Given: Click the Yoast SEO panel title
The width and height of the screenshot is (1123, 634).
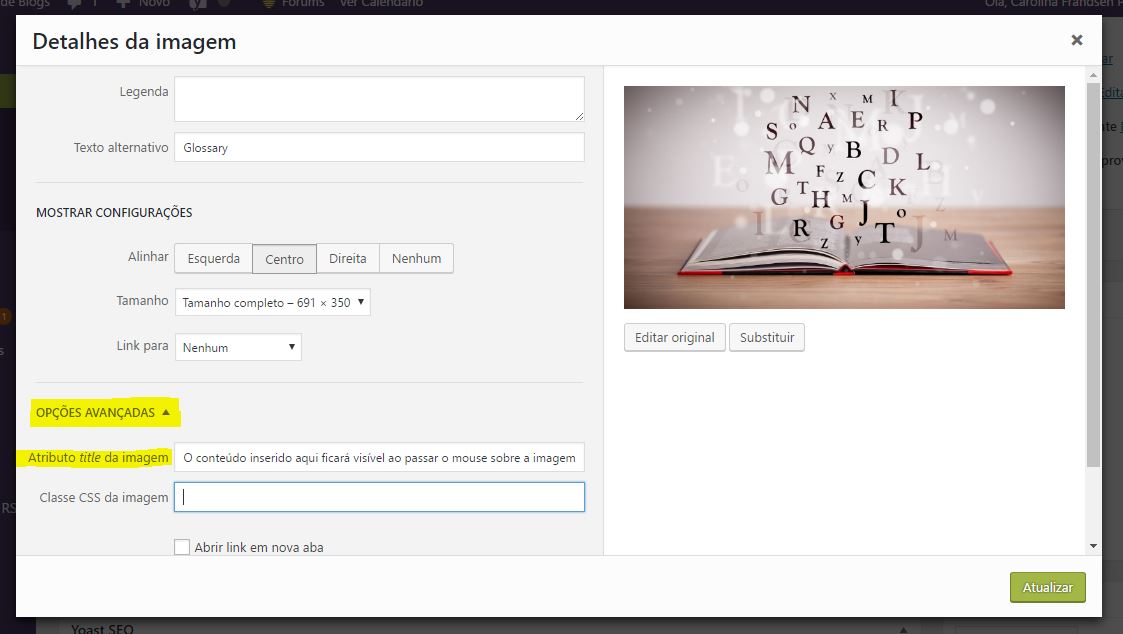Looking at the screenshot, I should coord(102,629).
